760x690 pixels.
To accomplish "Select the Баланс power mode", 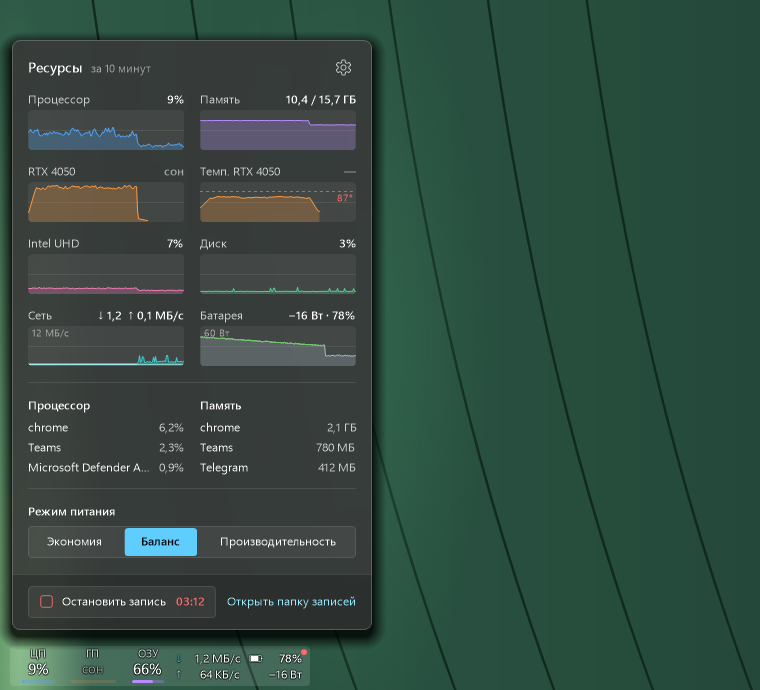I will (160, 542).
